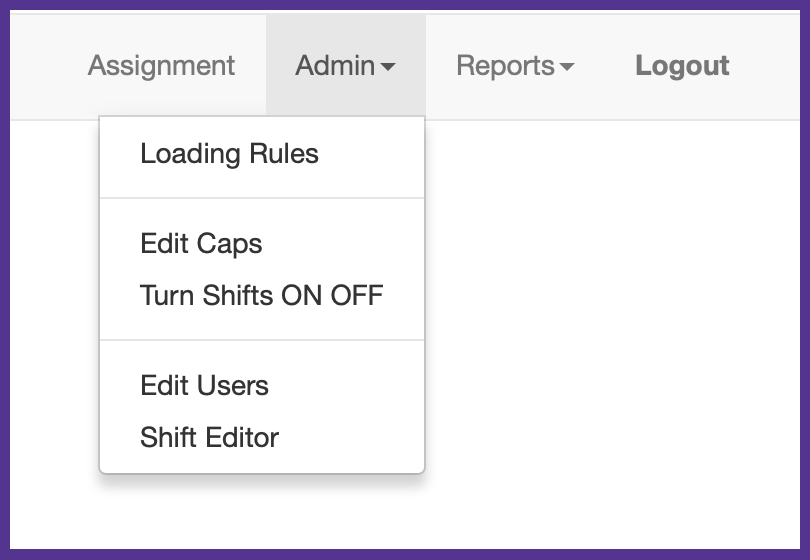Click the word Reports in navbar
Image resolution: width=810 pixels, height=560 pixels.
[505, 66]
